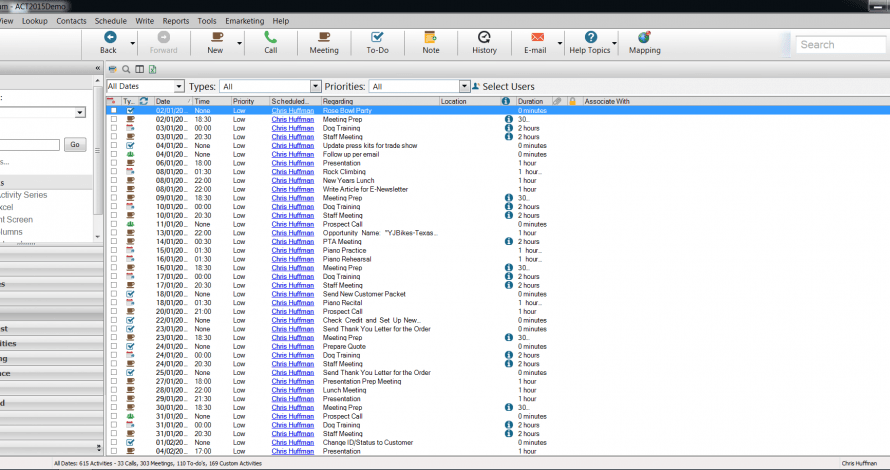Expand the Types filter dropdown
This screenshot has height=470, width=890.
316,86
